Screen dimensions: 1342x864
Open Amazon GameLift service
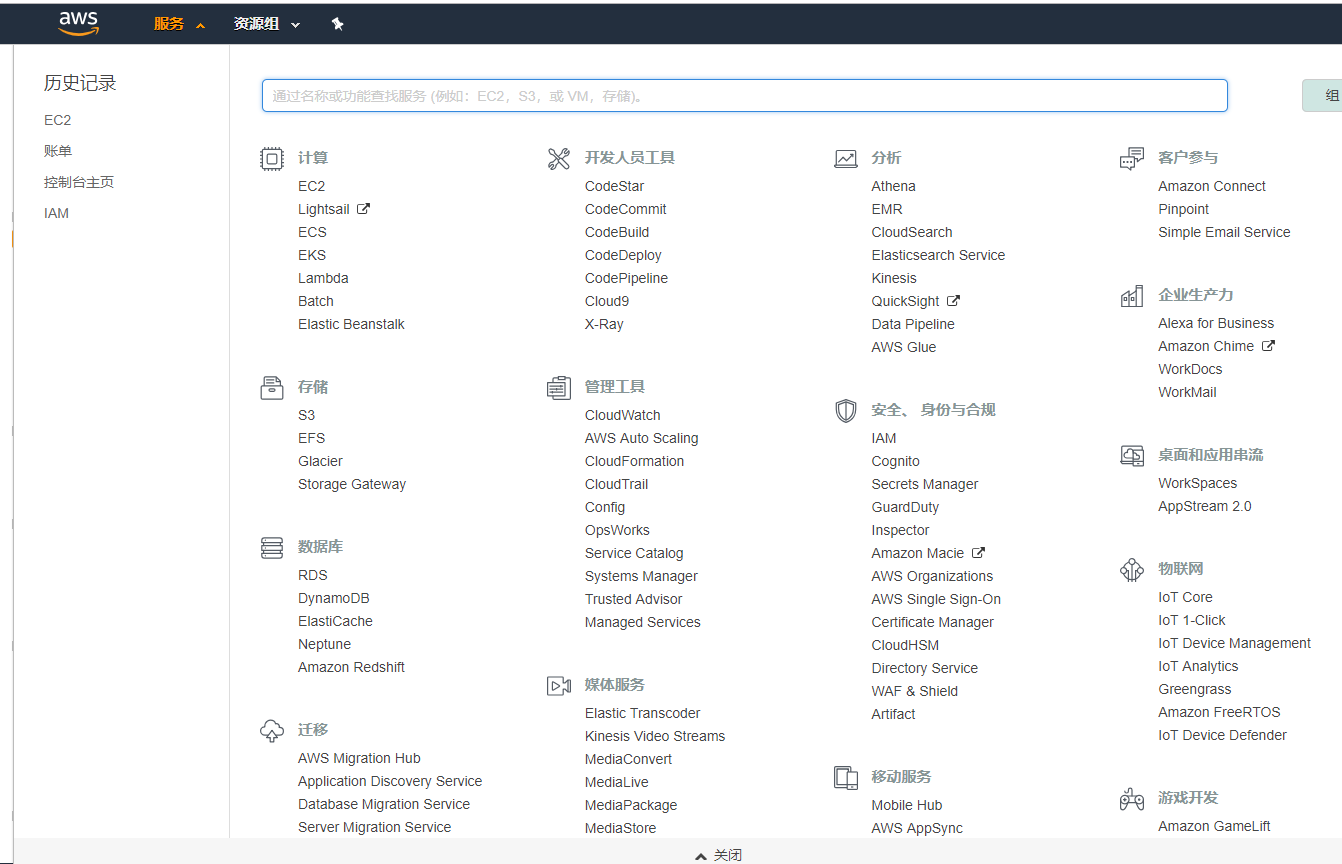(1215, 826)
